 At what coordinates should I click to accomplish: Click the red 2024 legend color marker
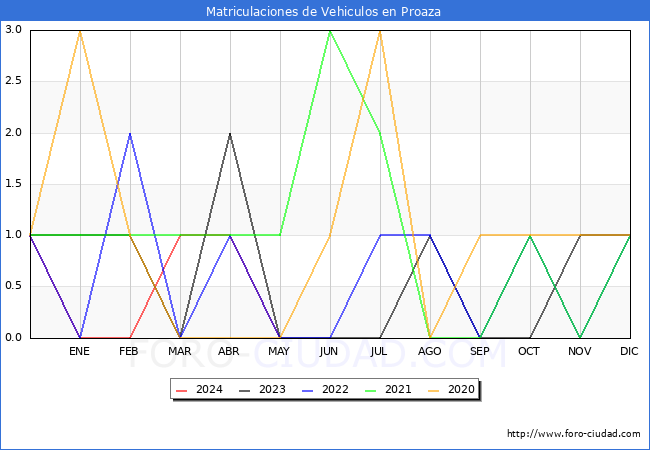[x=182, y=390]
